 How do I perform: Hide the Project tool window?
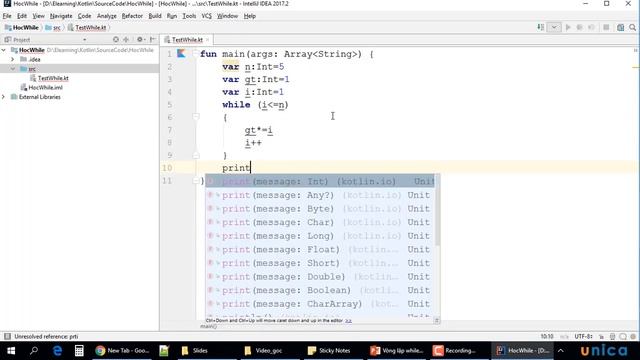click(x=153, y=40)
